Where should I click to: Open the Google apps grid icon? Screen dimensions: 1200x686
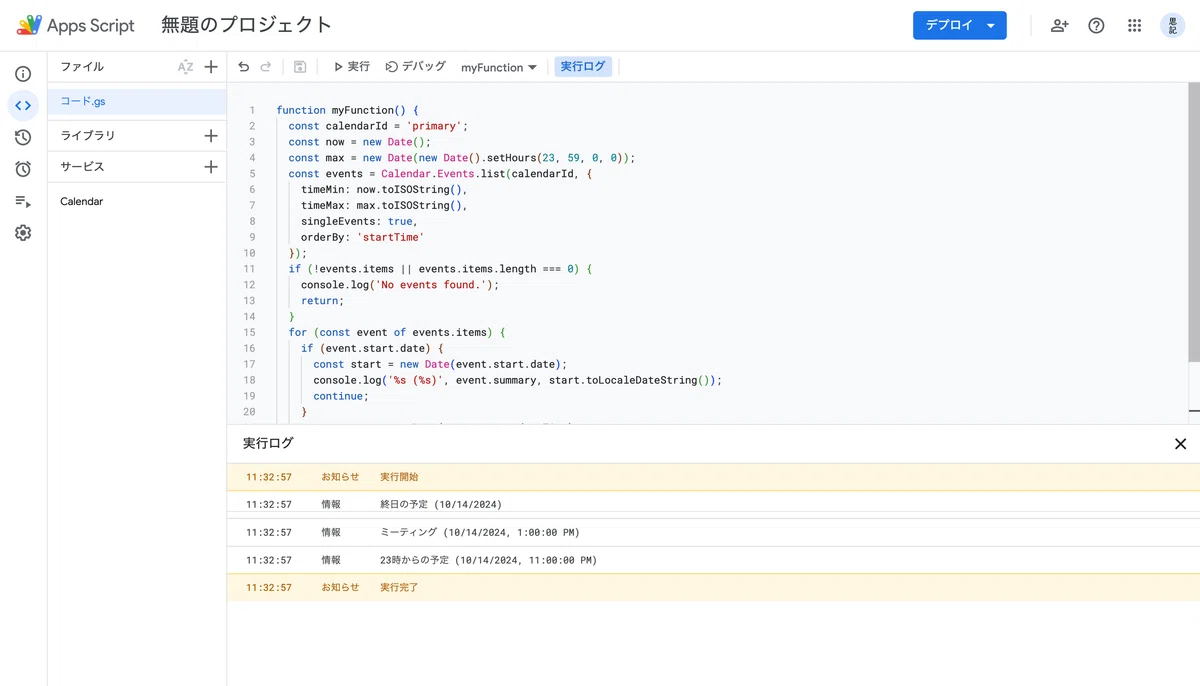[x=1134, y=26]
